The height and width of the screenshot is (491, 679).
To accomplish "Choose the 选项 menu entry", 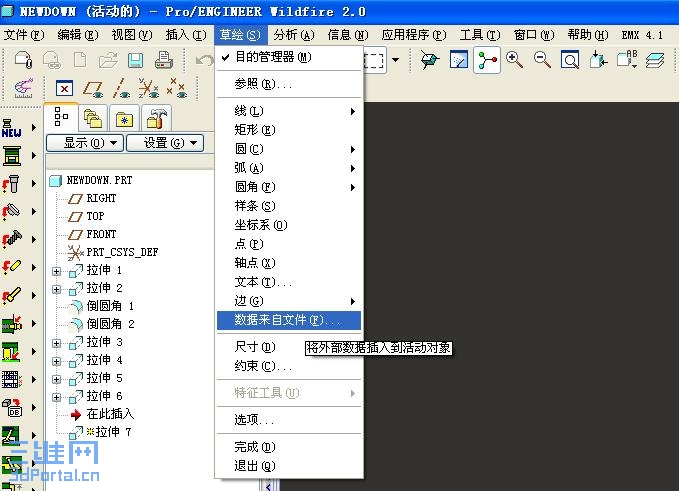I will point(289,420).
